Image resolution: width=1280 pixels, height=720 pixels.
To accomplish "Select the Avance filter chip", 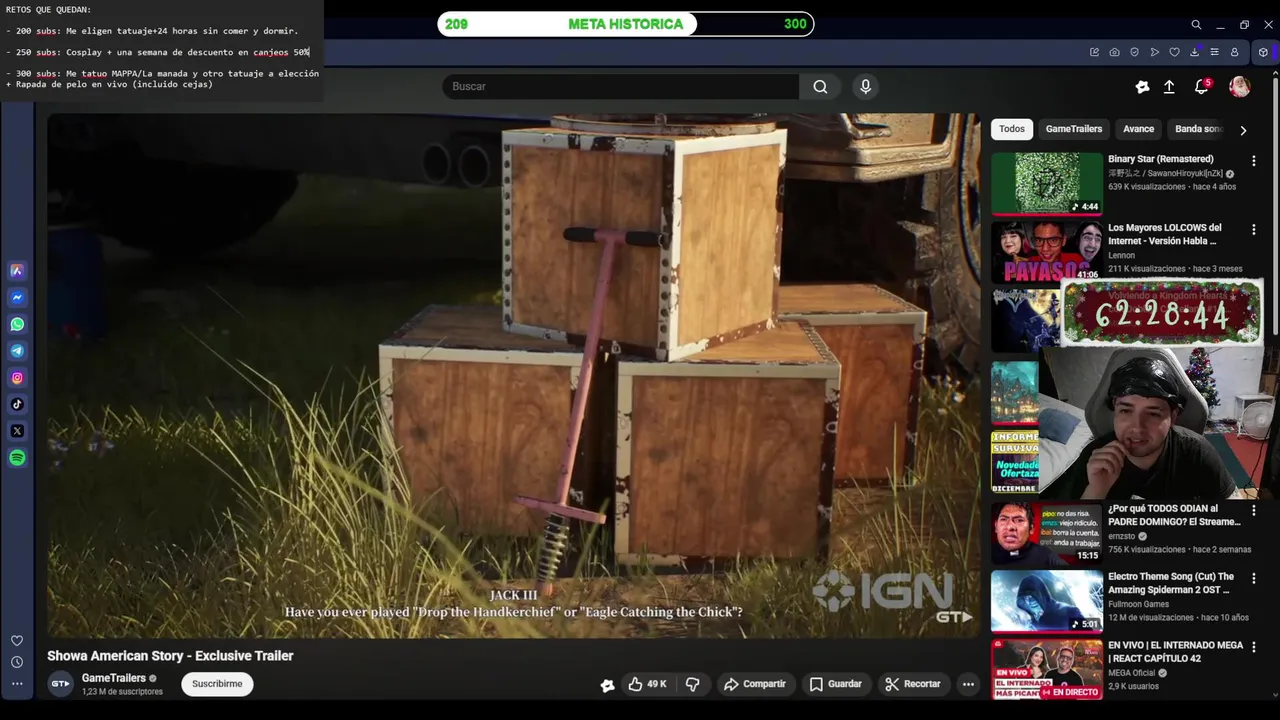I will click(x=1138, y=129).
